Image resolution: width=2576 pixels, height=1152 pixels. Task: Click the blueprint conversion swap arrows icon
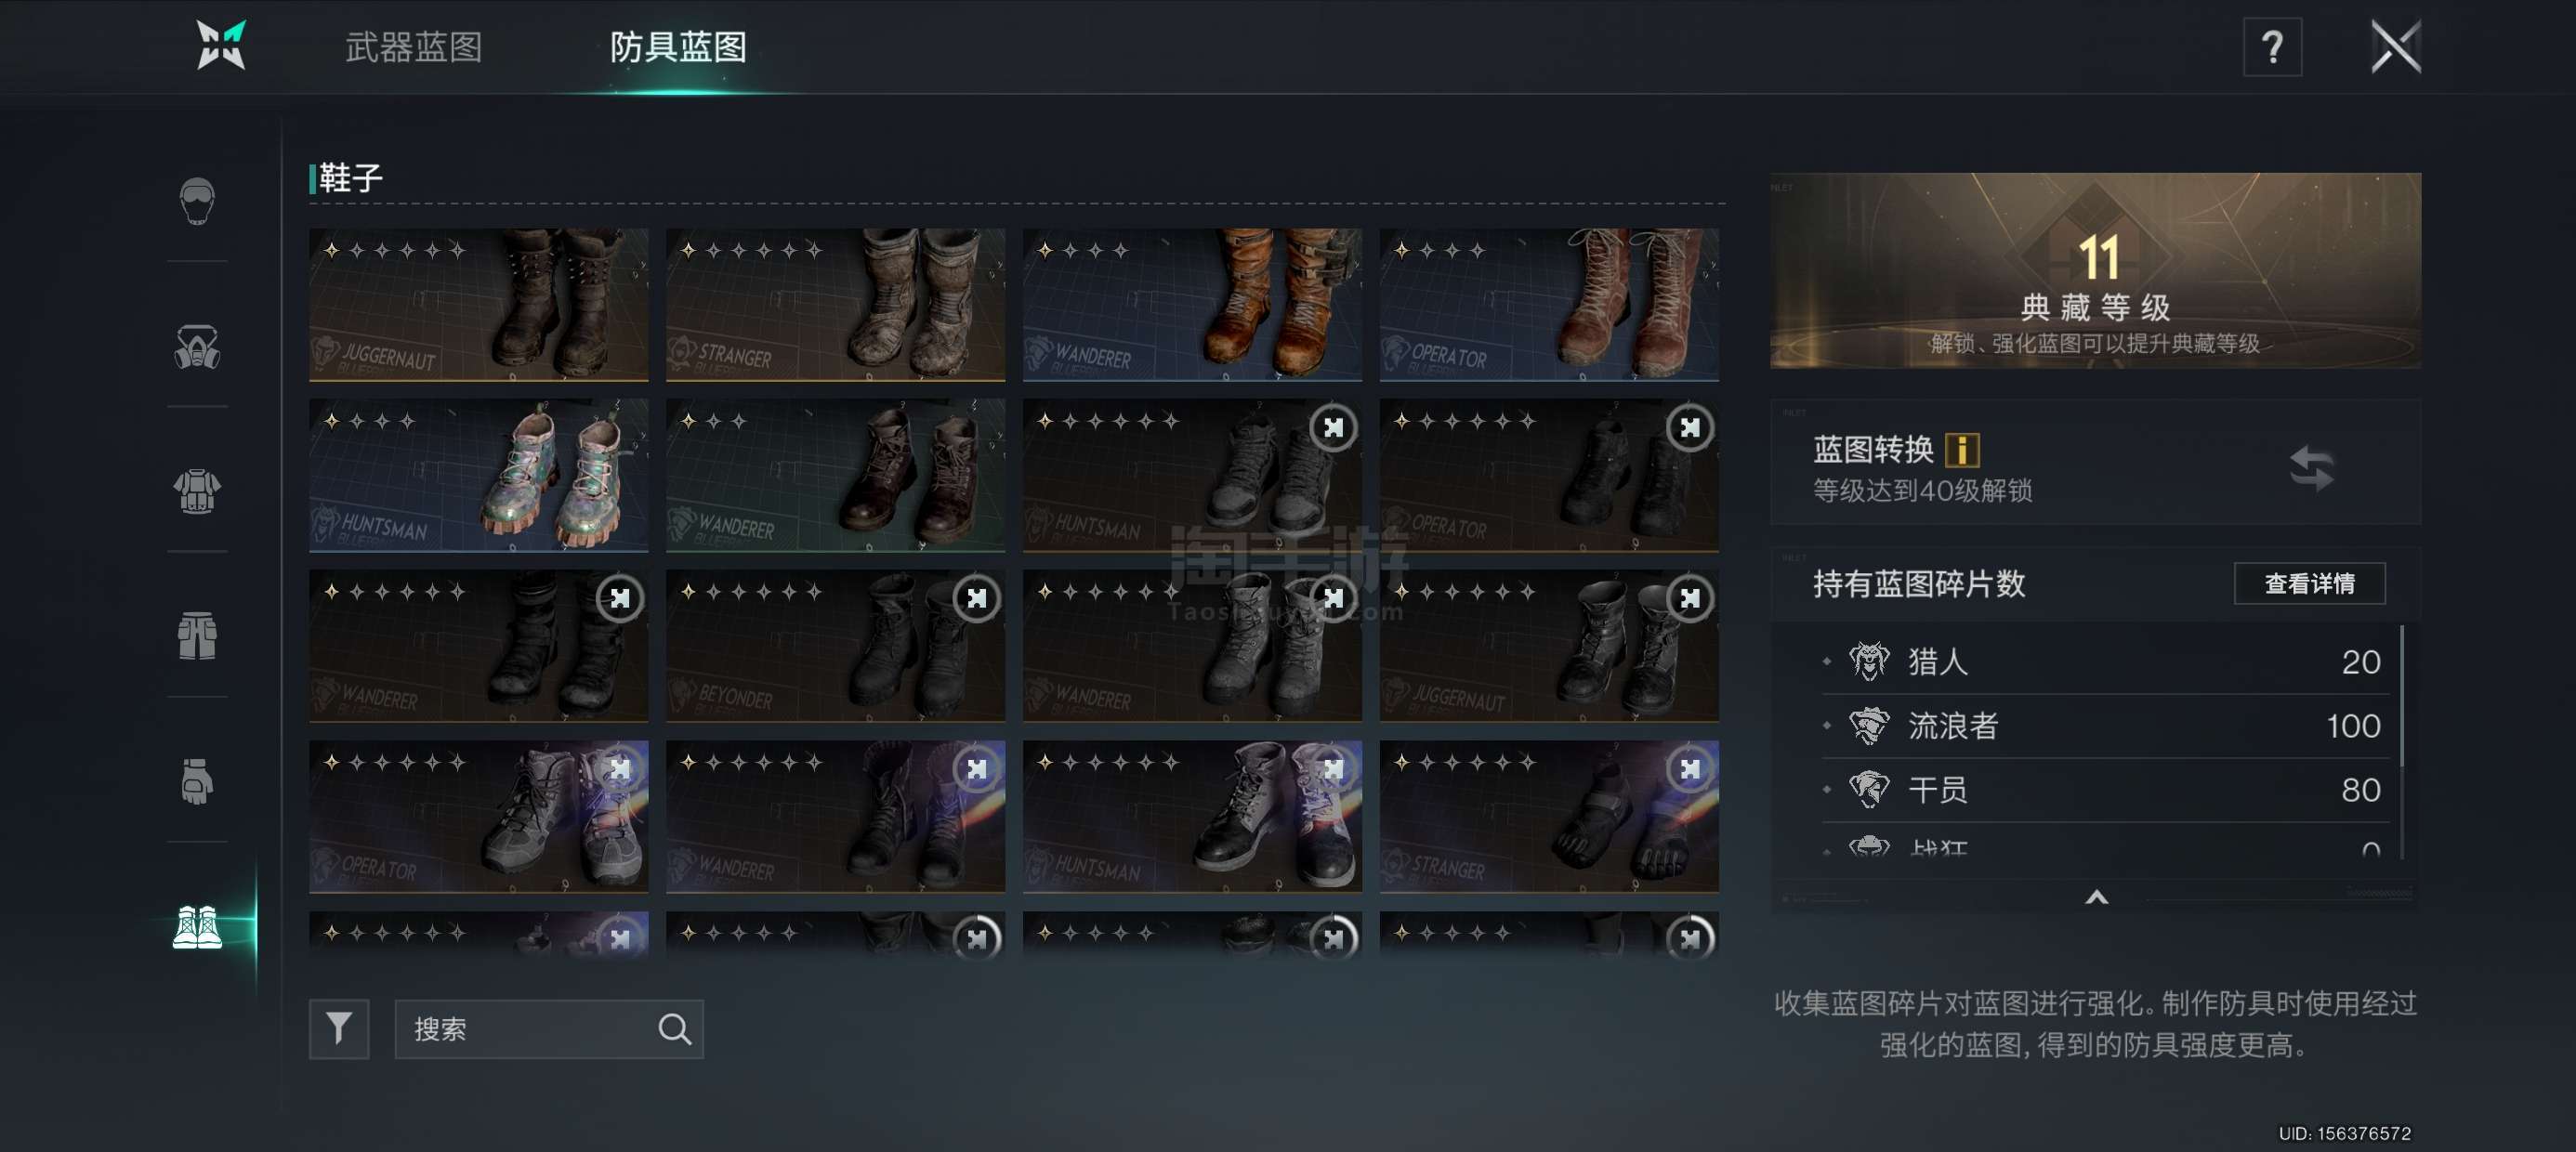pos(2311,467)
